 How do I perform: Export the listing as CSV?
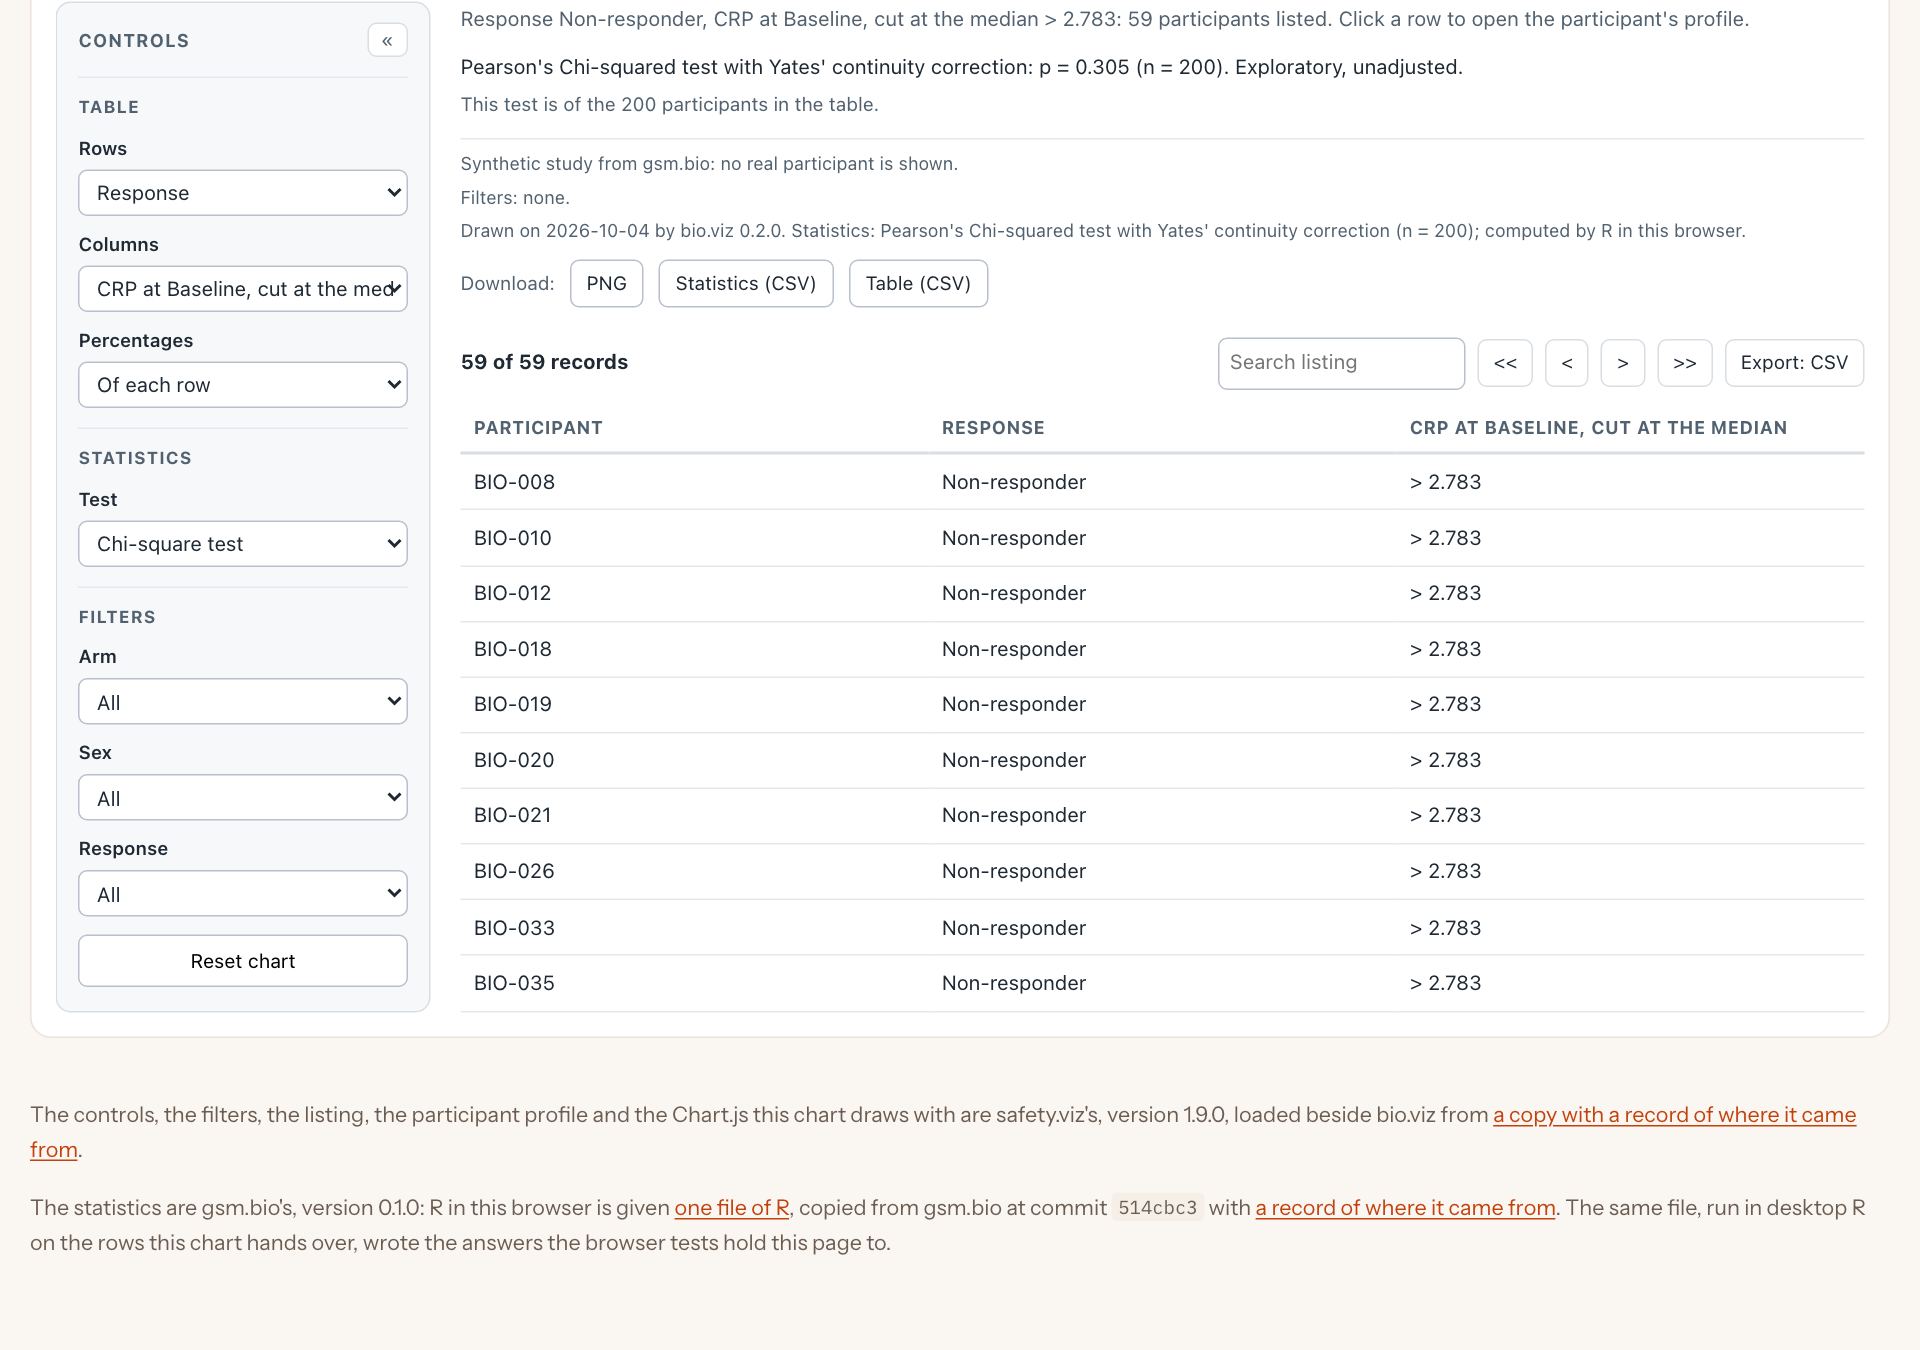coord(1794,363)
